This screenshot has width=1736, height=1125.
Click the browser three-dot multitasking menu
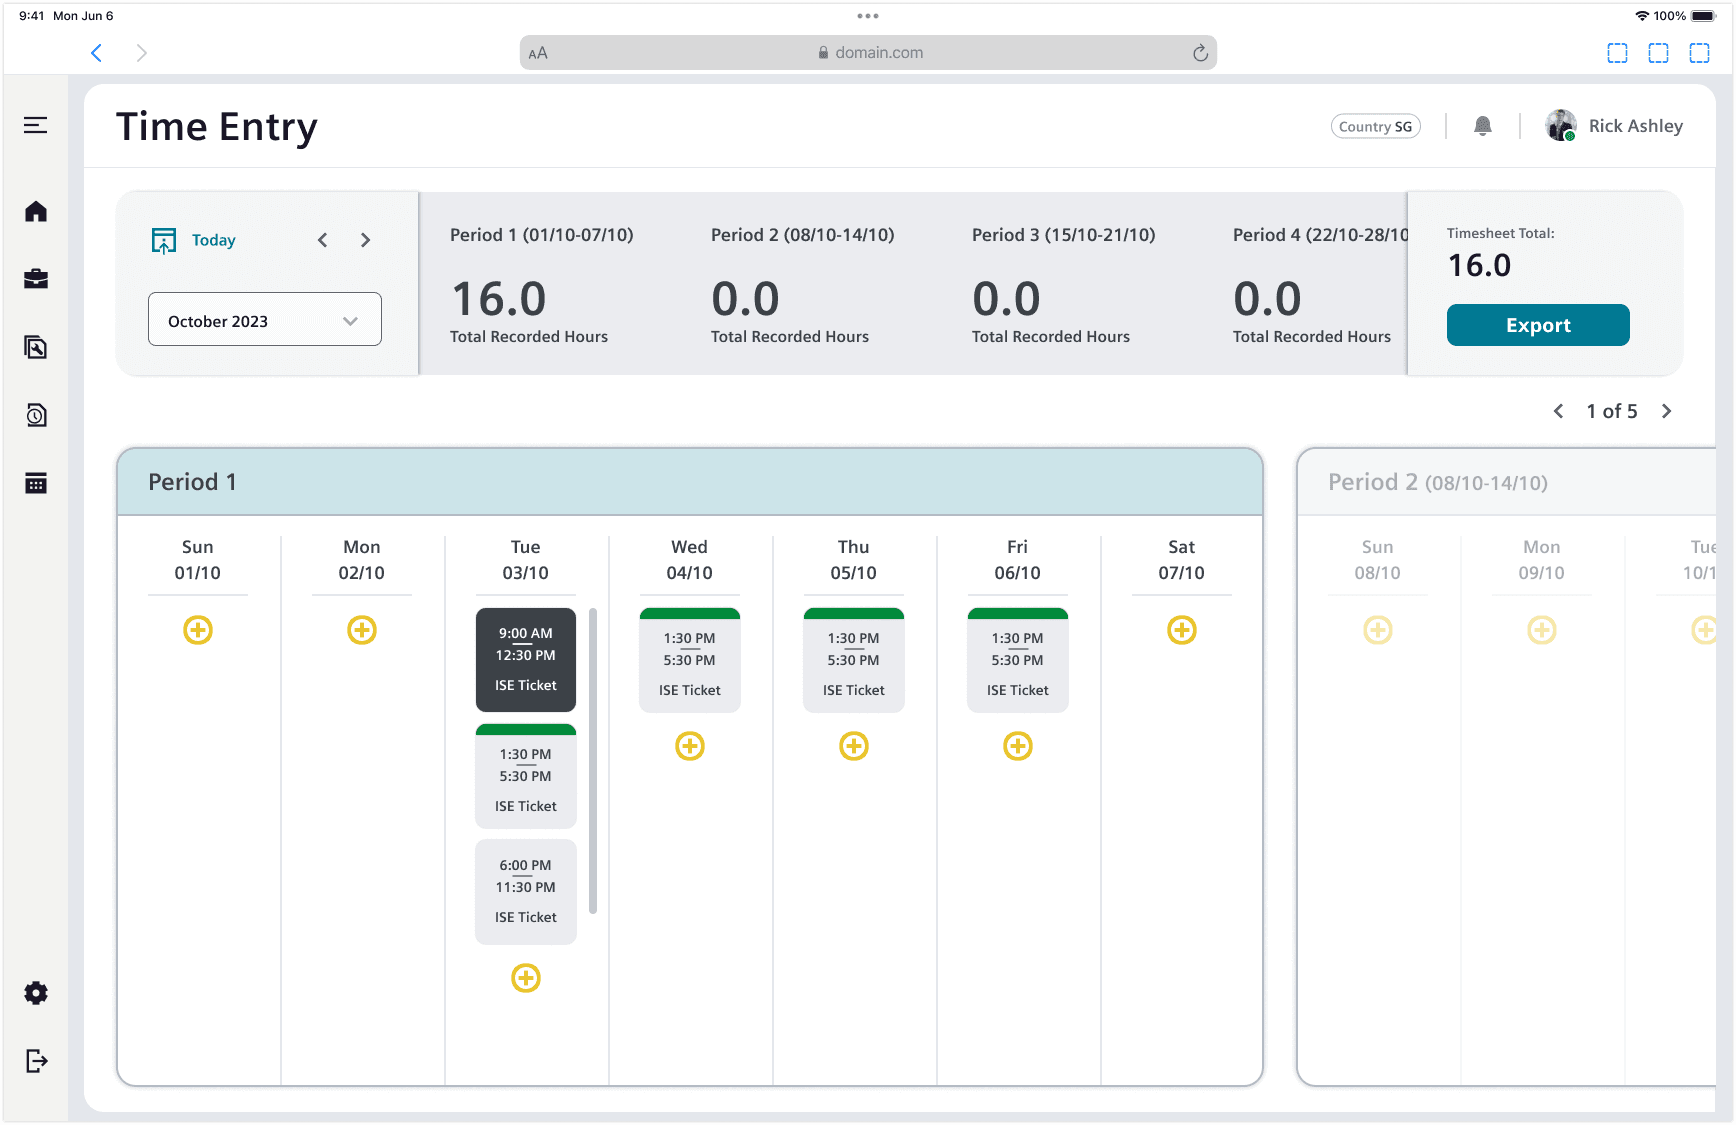click(x=868, y=16)
